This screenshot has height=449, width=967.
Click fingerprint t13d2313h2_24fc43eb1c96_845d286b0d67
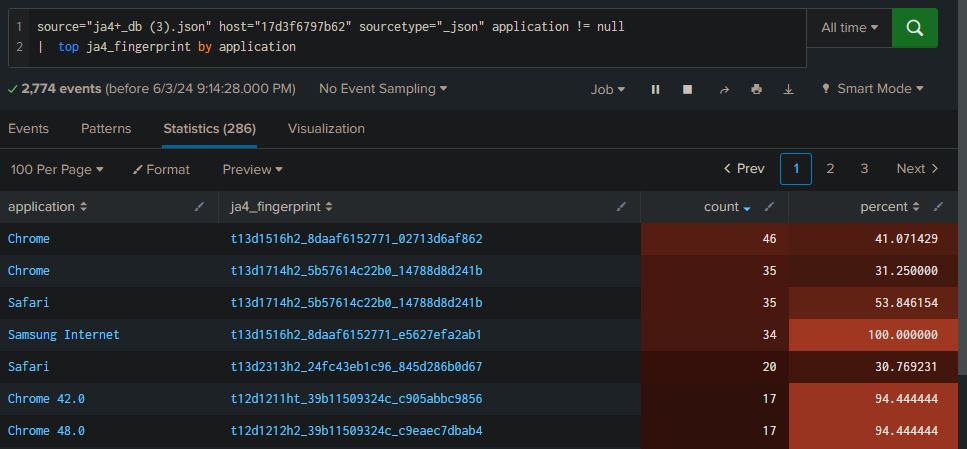[x=356, y=367]
